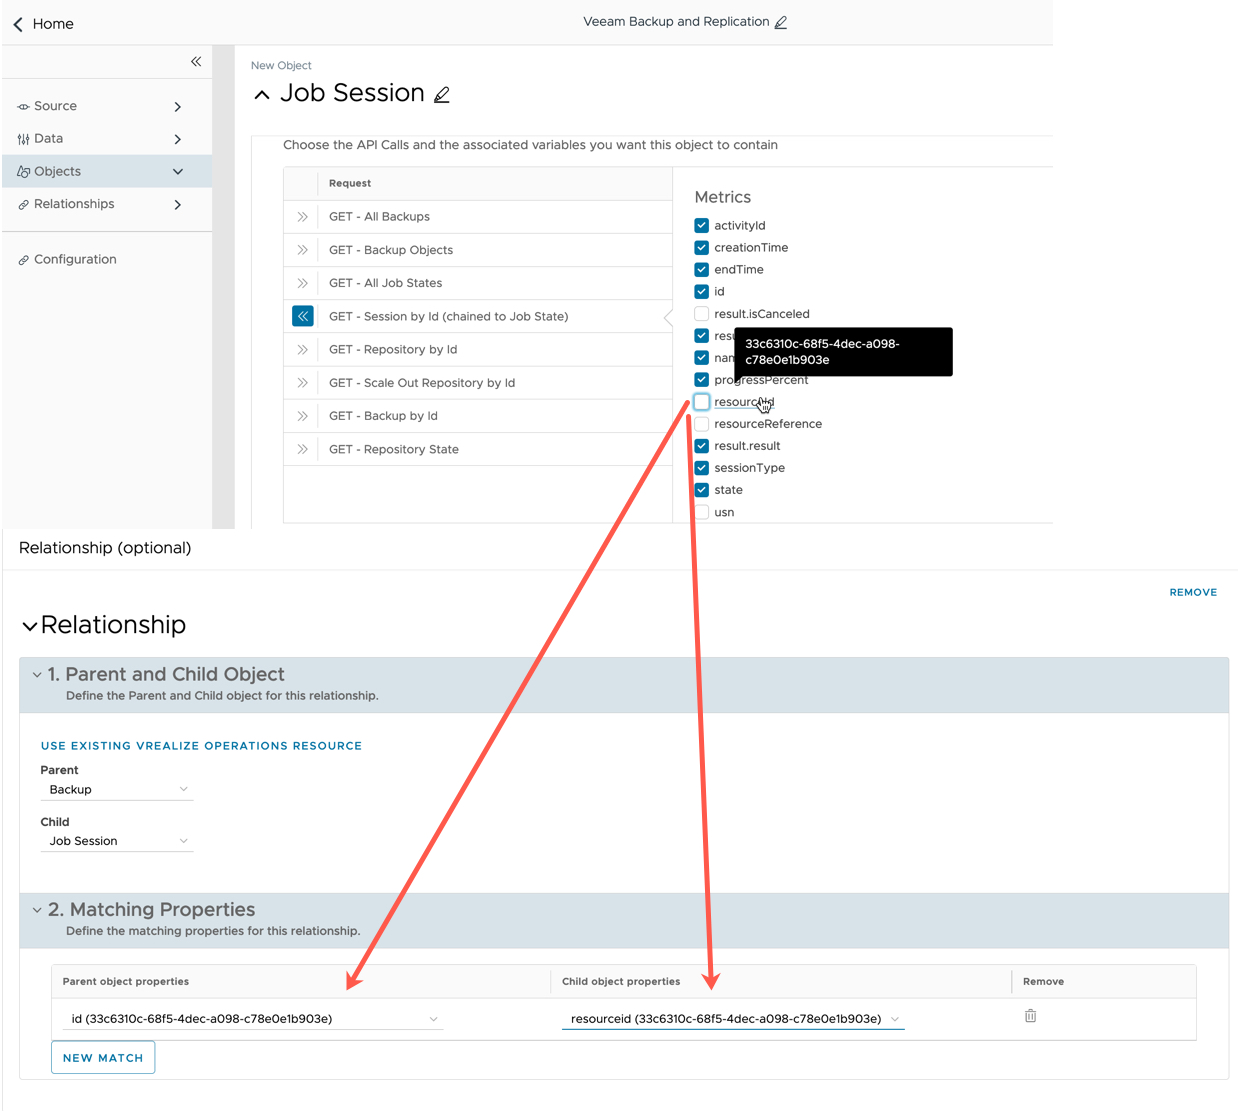Expand the Source menu chevron
This screenshot has height=1111, width=1238.
tap(178, 107)
